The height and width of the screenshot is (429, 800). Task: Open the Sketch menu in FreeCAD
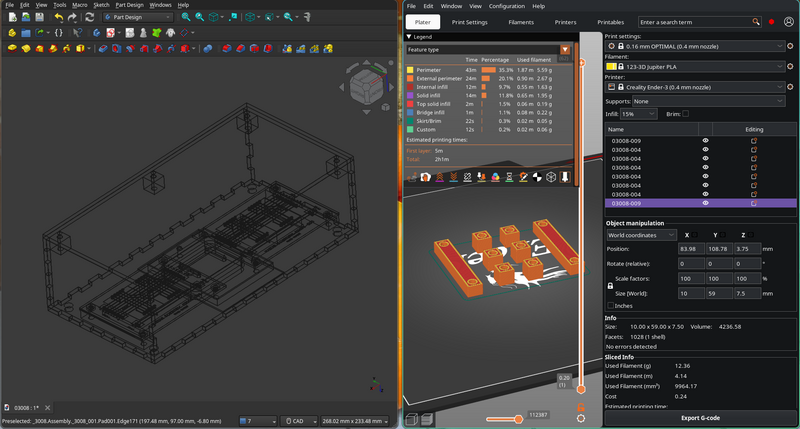click(x=100, y=5)
